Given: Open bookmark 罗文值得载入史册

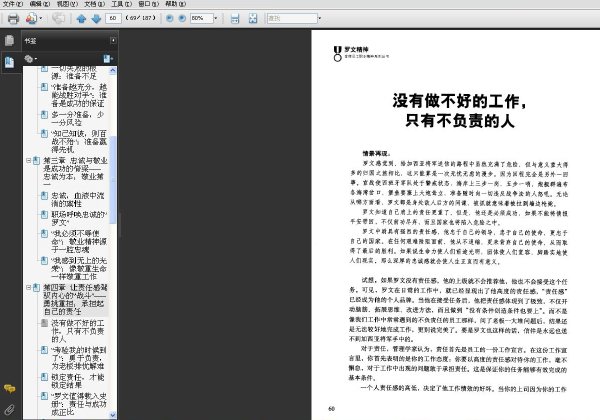Looking at the screenshot, I should [x=79, y=404].
